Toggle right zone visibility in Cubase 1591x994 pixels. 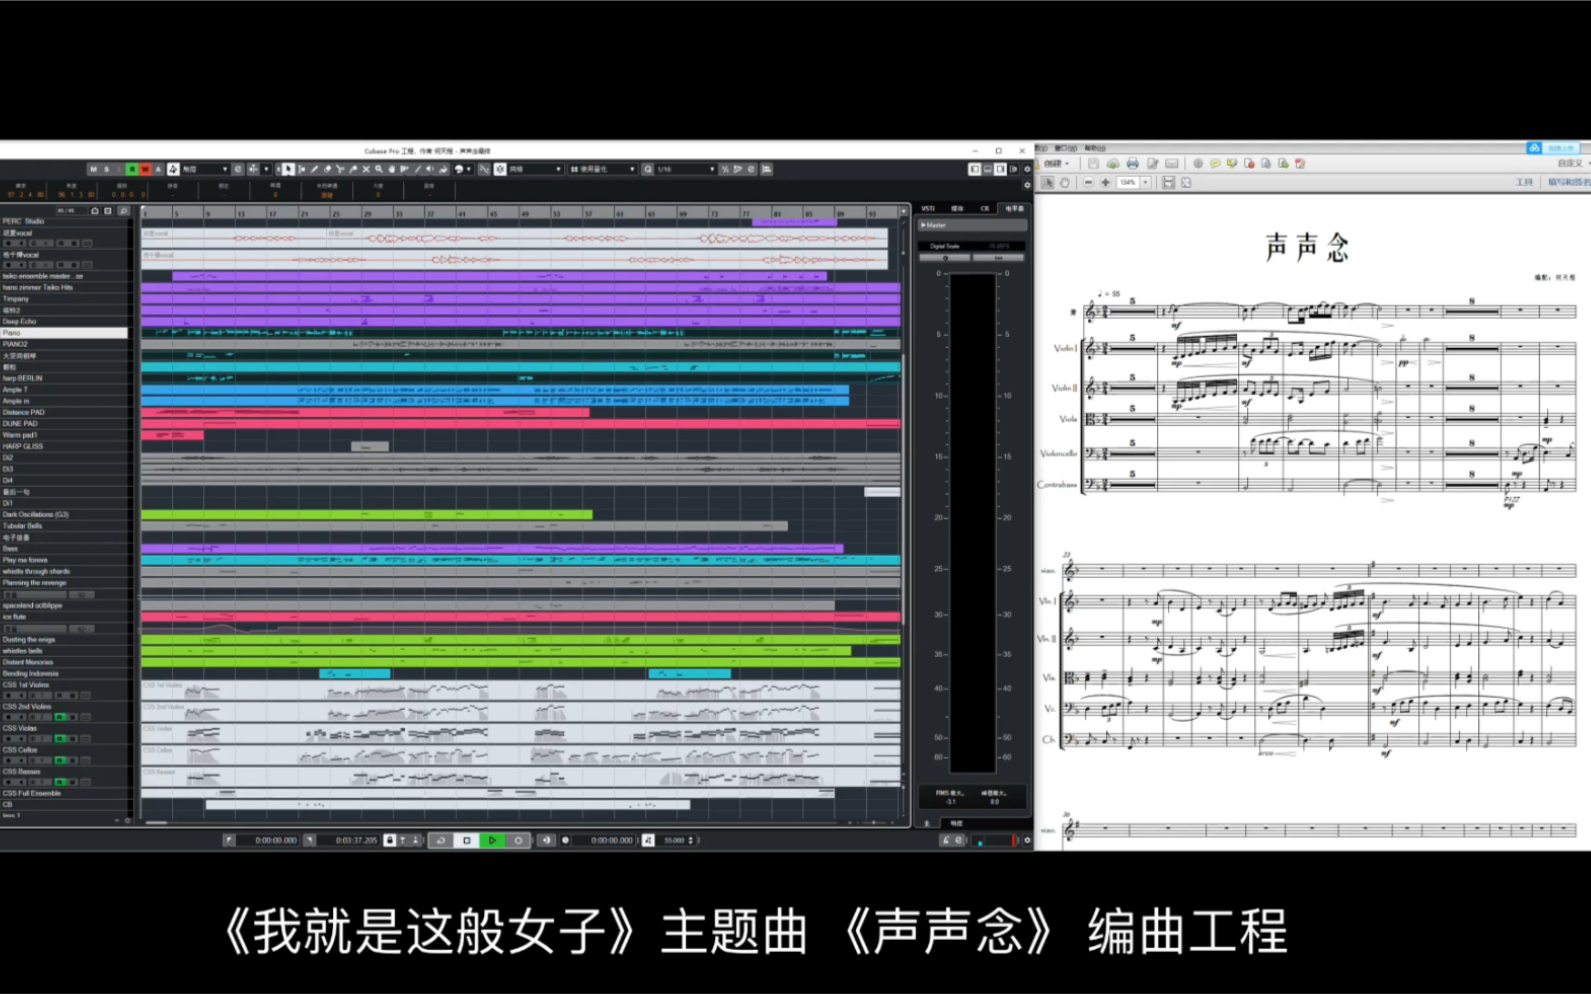coord(1000,169)
